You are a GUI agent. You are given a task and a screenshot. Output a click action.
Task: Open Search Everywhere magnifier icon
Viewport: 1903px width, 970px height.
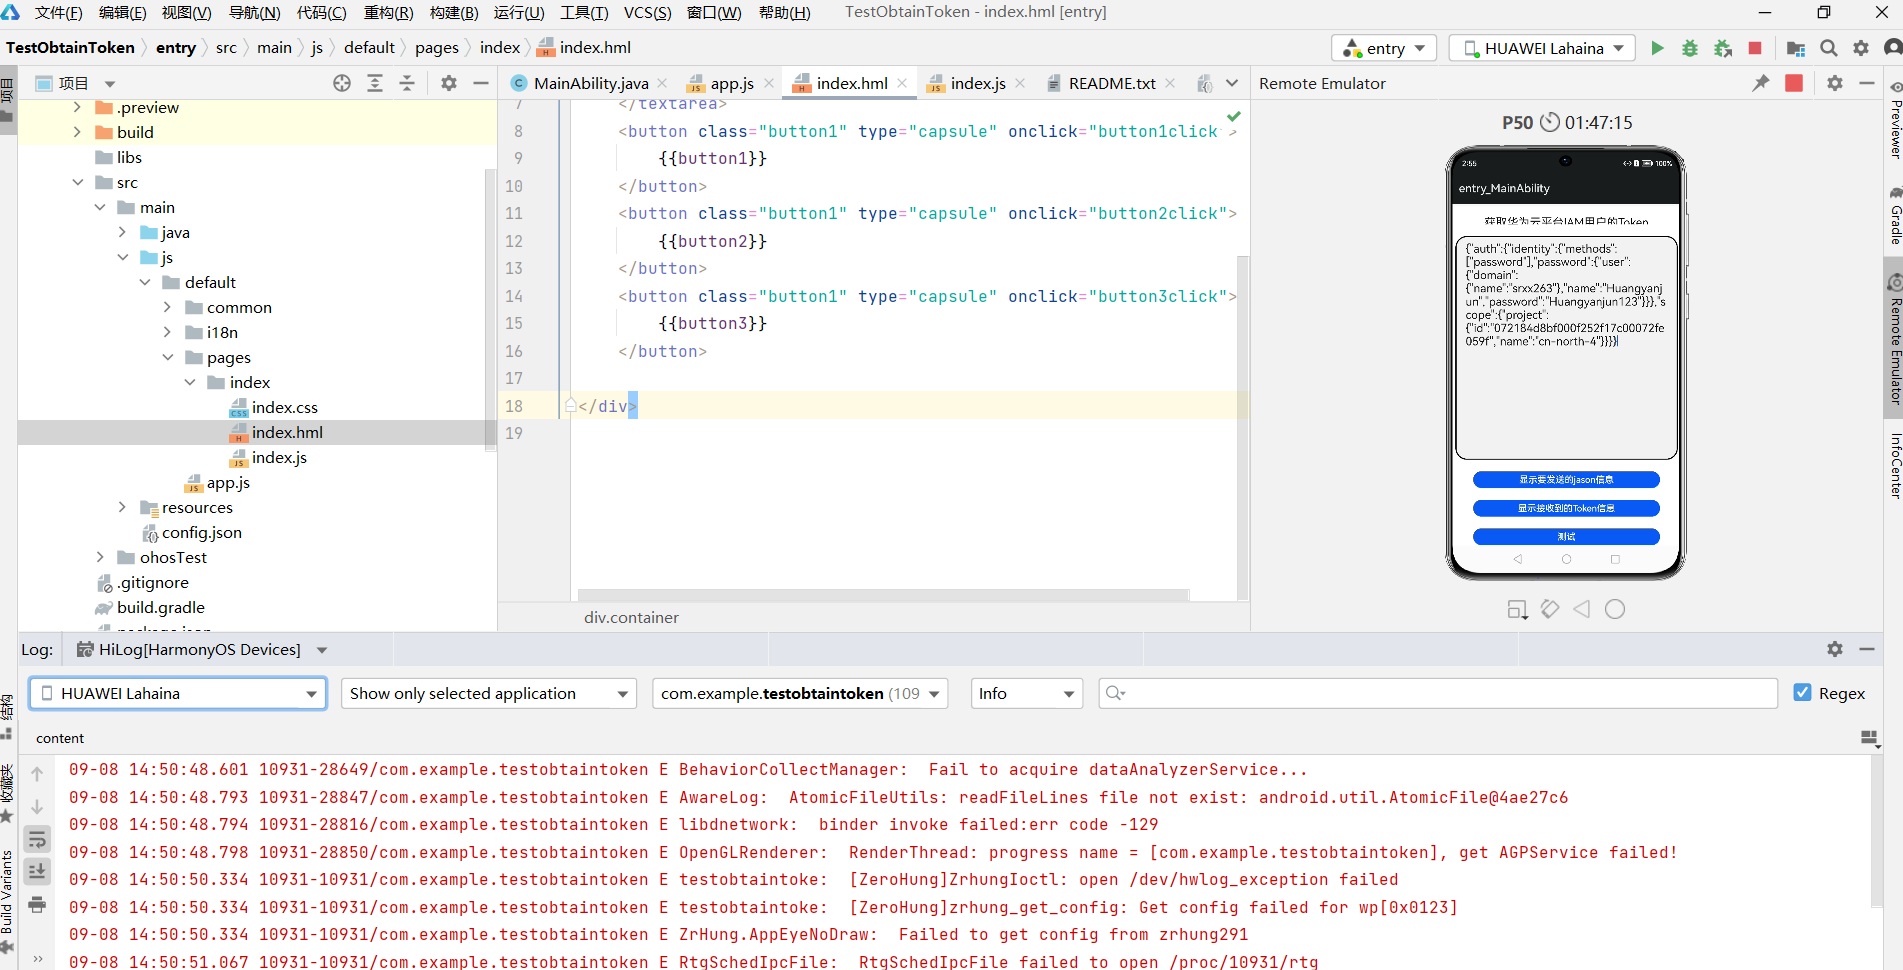(1829, 48)
